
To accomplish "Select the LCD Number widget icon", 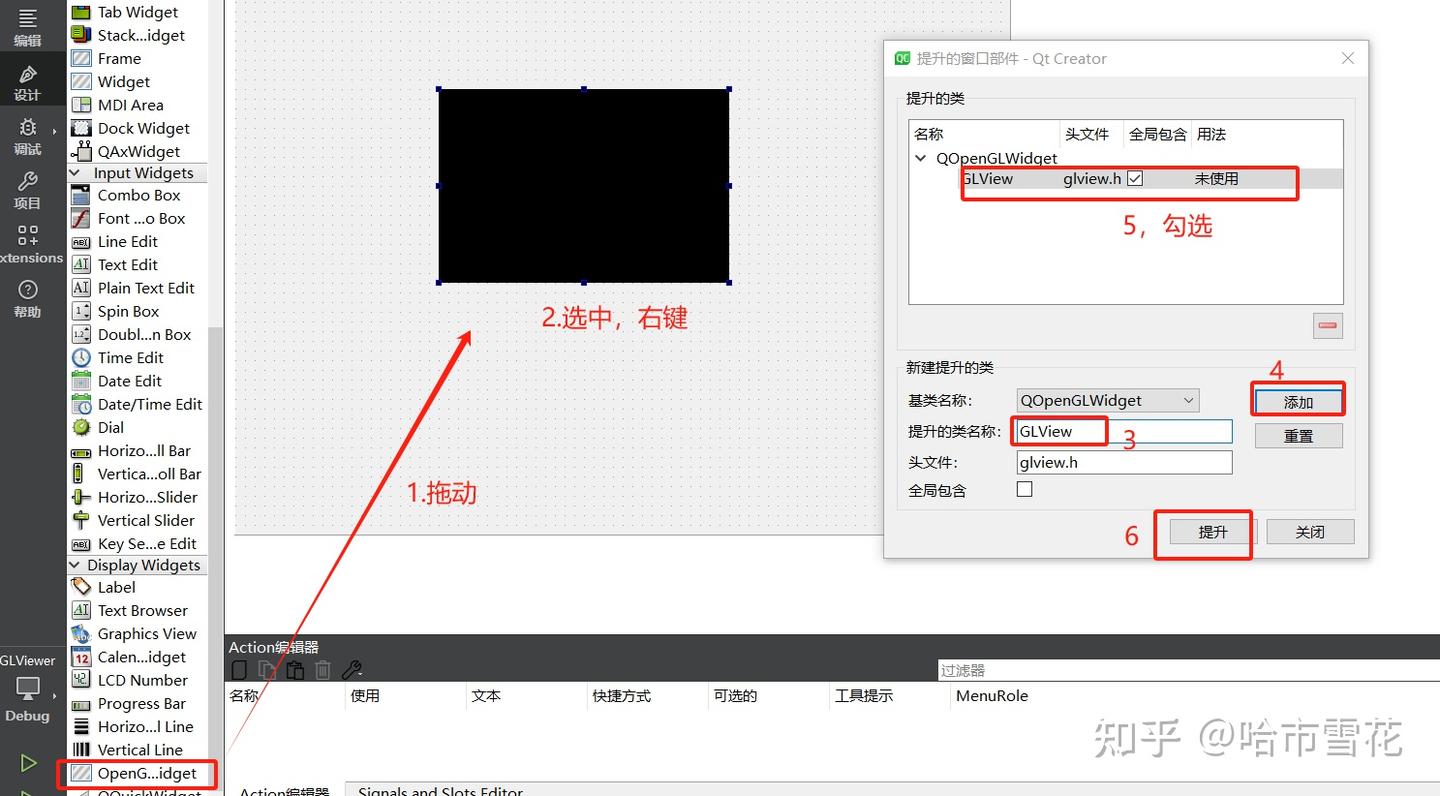I will tap(82, 680).
